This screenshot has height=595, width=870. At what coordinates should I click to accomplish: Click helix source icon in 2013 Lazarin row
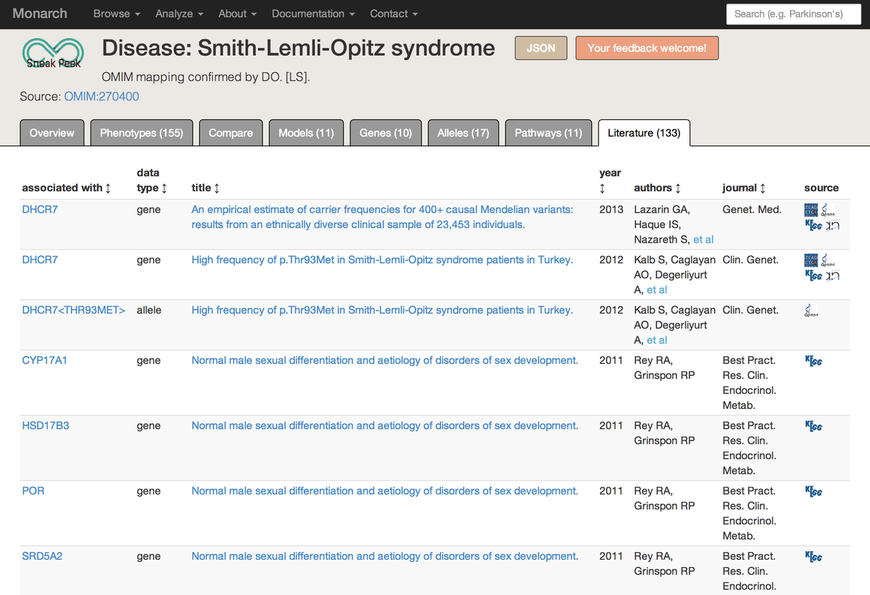tap(827, 210)
